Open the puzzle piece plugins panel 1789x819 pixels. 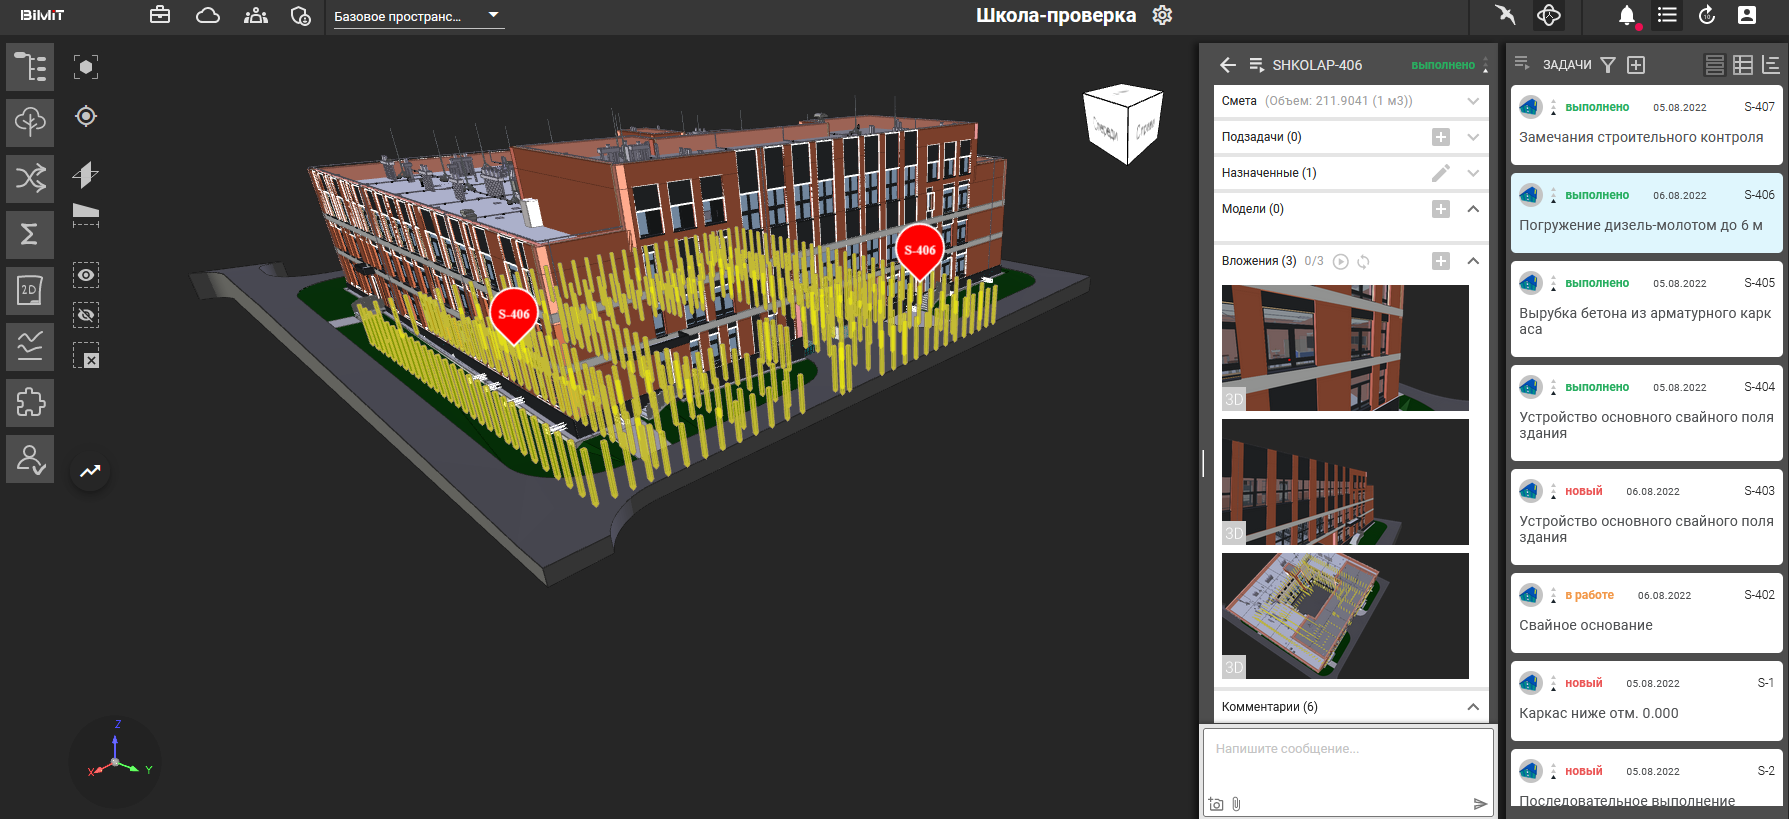[30, 403]
